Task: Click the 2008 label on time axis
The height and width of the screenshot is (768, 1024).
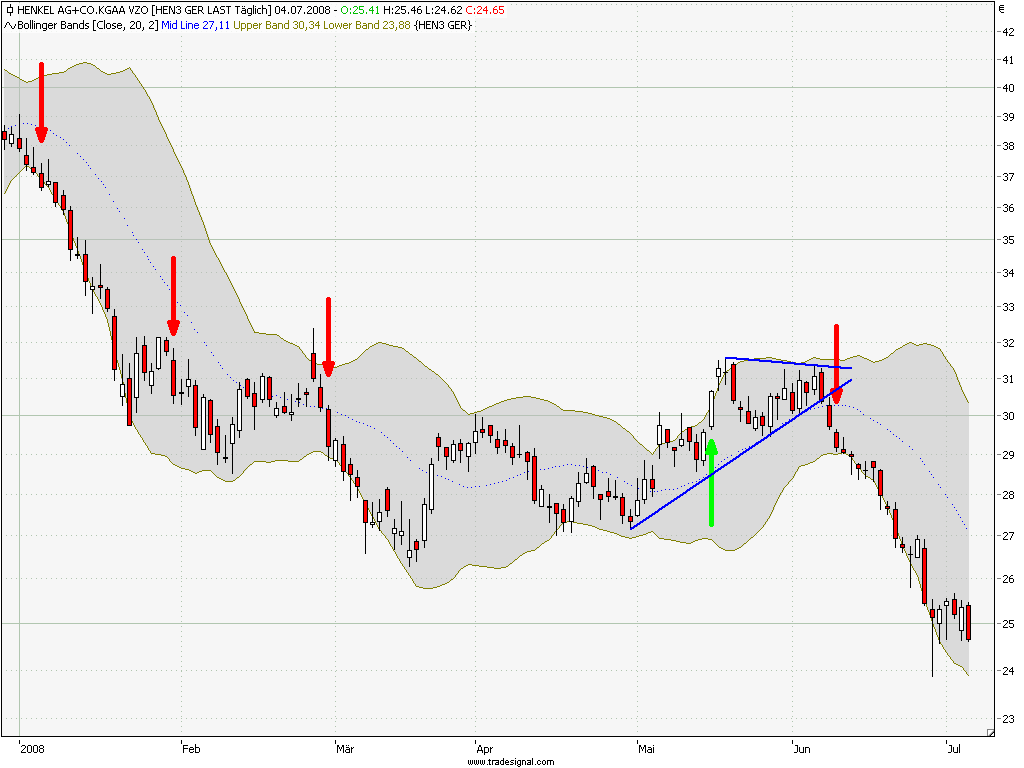Action: 32,749
